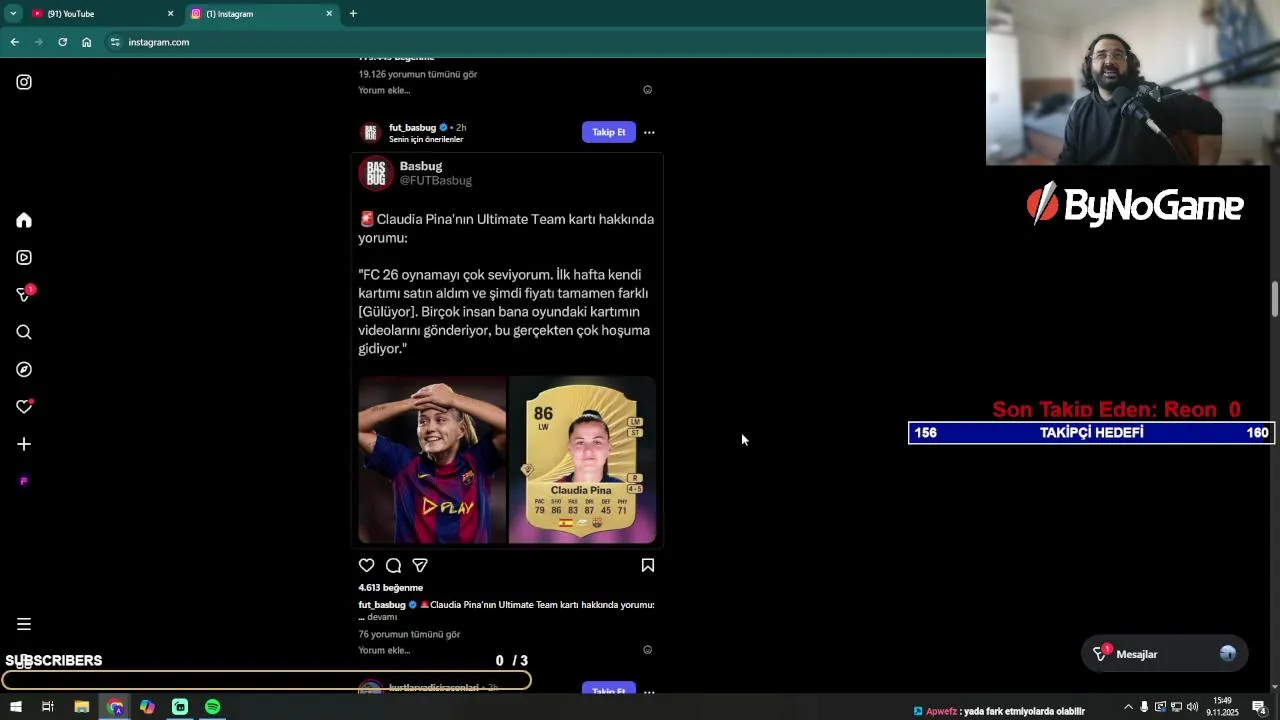
Task: Show hidden system tray icons
Action: (1129, 707)
